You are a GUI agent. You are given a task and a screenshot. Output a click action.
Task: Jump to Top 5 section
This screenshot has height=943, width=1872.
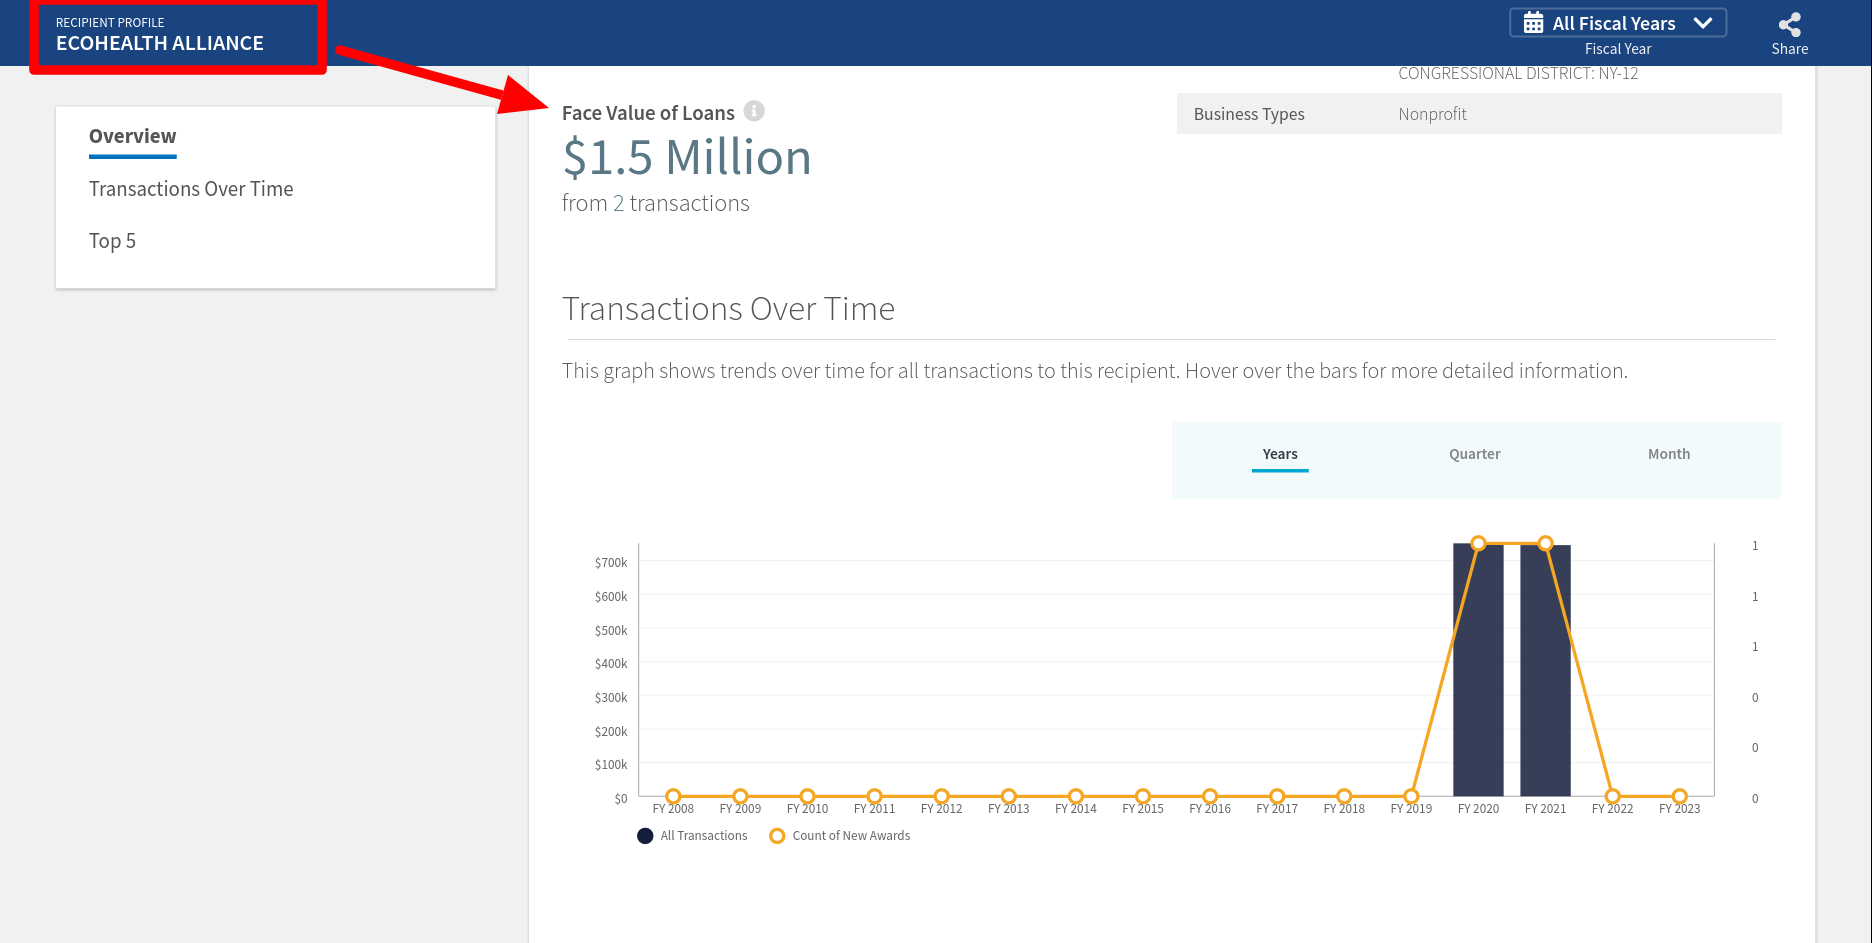(x=112, y=241)
